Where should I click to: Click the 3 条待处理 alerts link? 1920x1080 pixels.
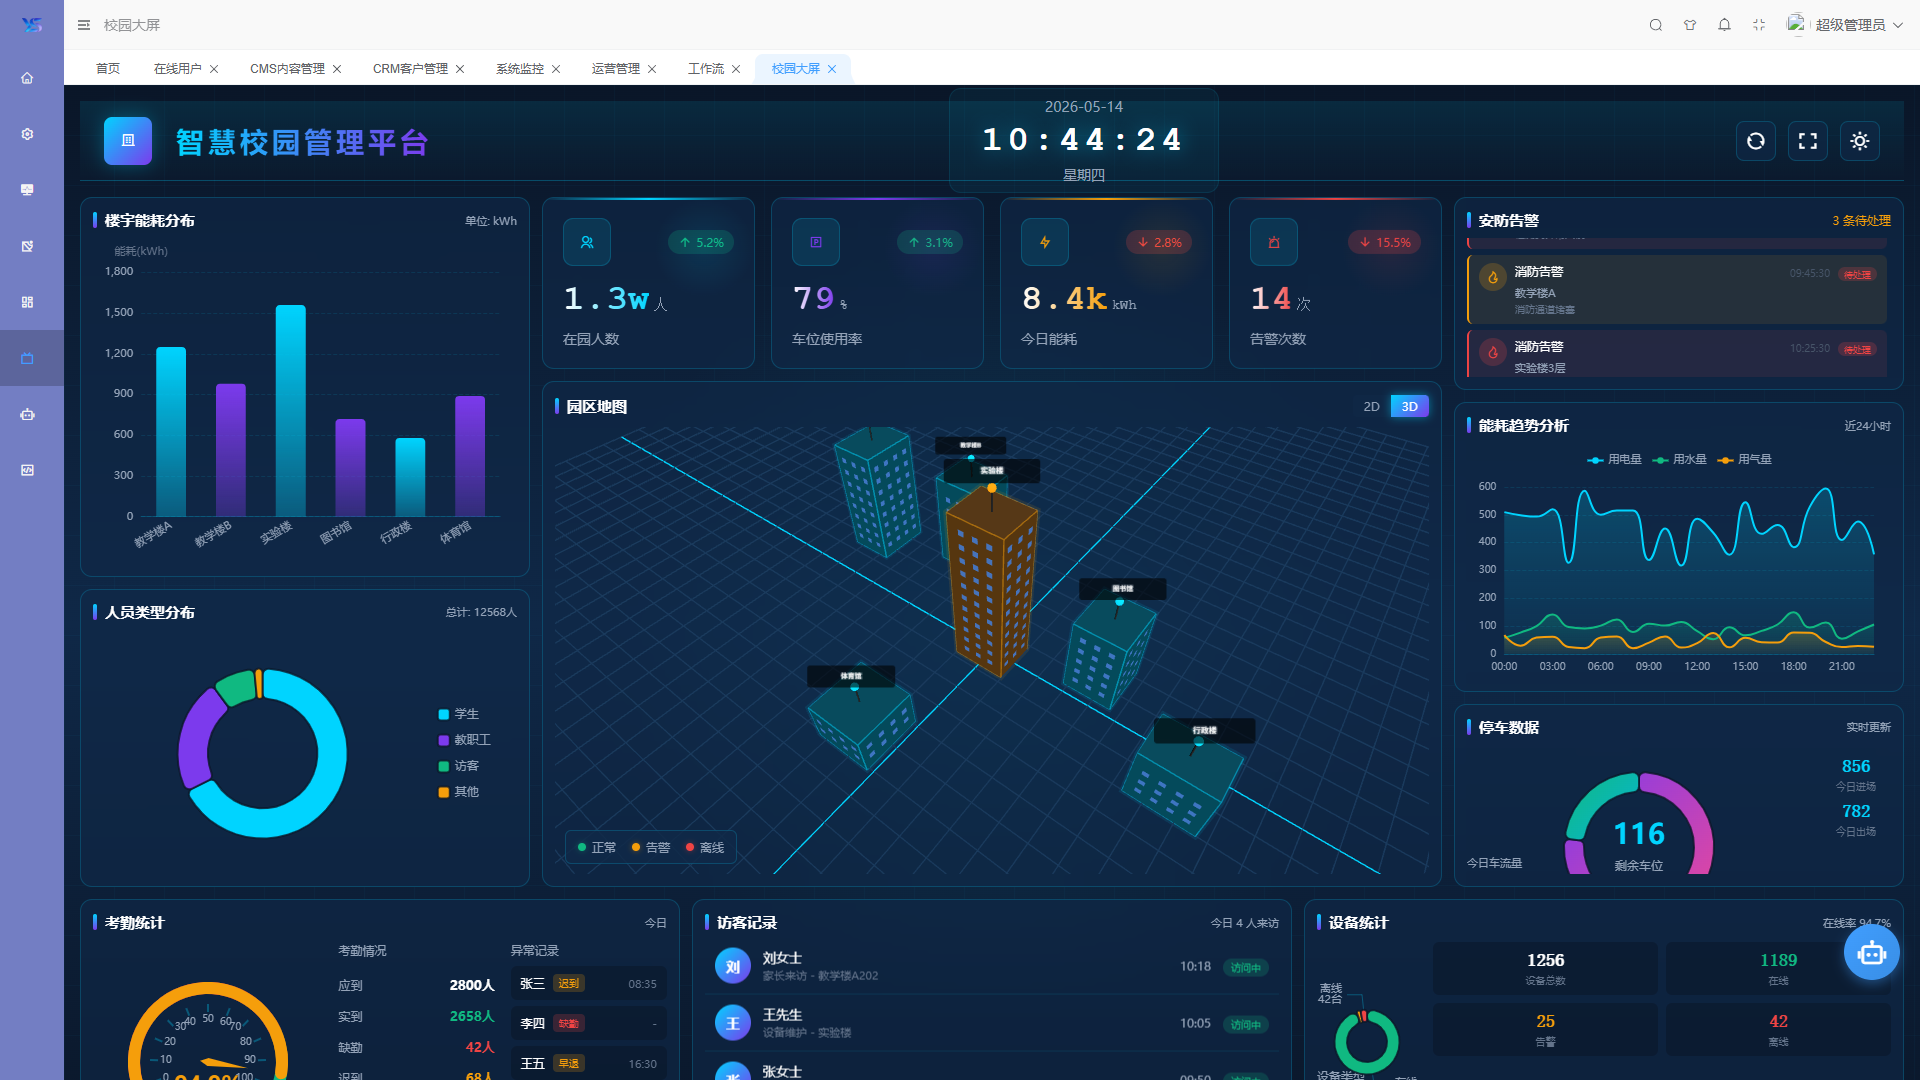tap(1861, 221)
